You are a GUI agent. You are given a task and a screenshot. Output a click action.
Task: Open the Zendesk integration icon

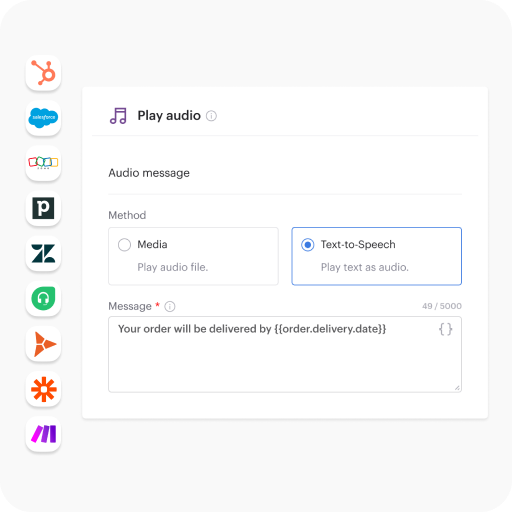point(43,253)
